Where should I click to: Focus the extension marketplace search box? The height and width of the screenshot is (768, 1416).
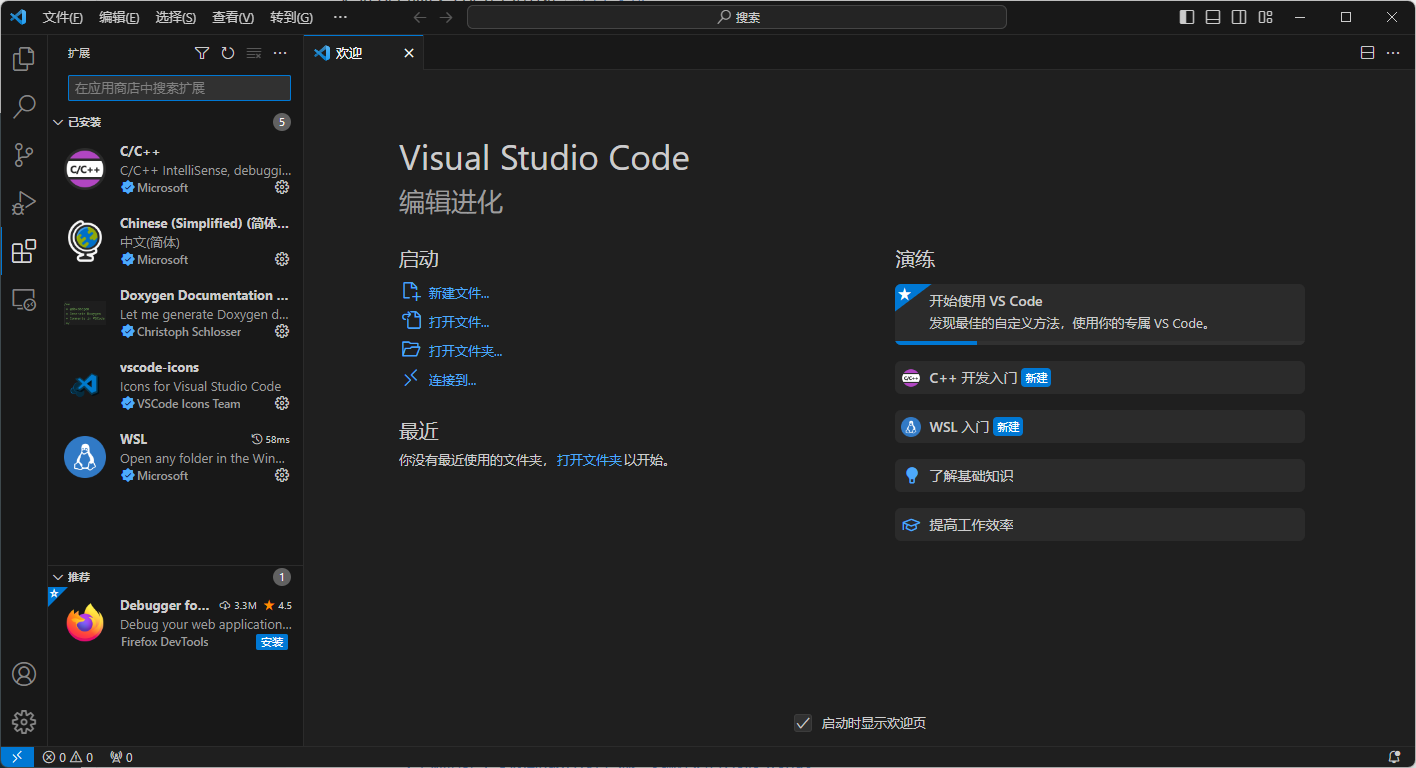pos(179,88)
